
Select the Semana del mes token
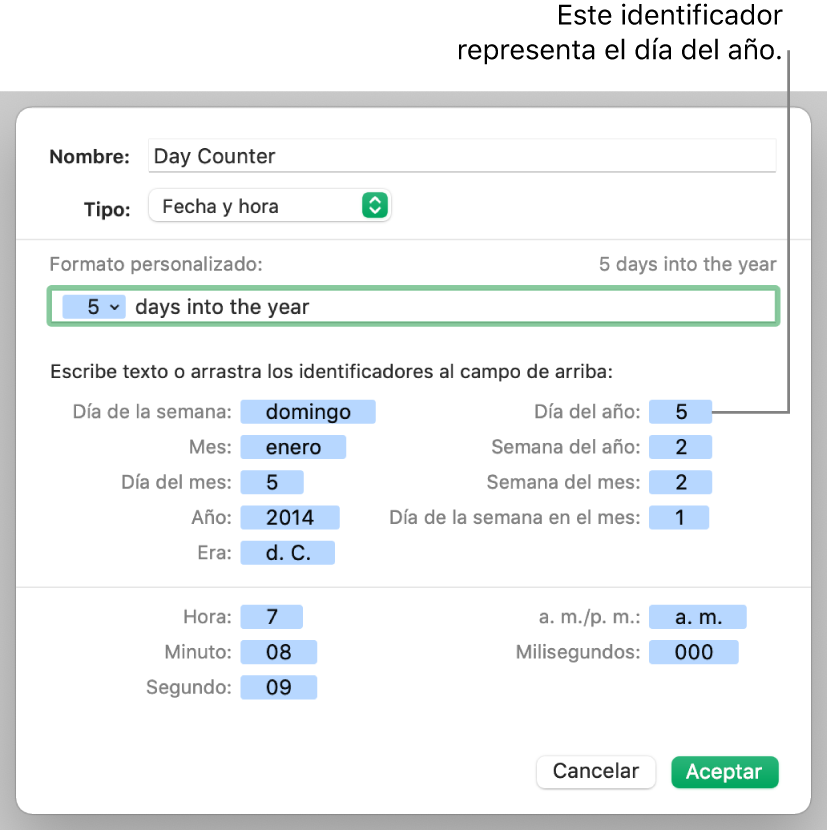tap(681, 482)
